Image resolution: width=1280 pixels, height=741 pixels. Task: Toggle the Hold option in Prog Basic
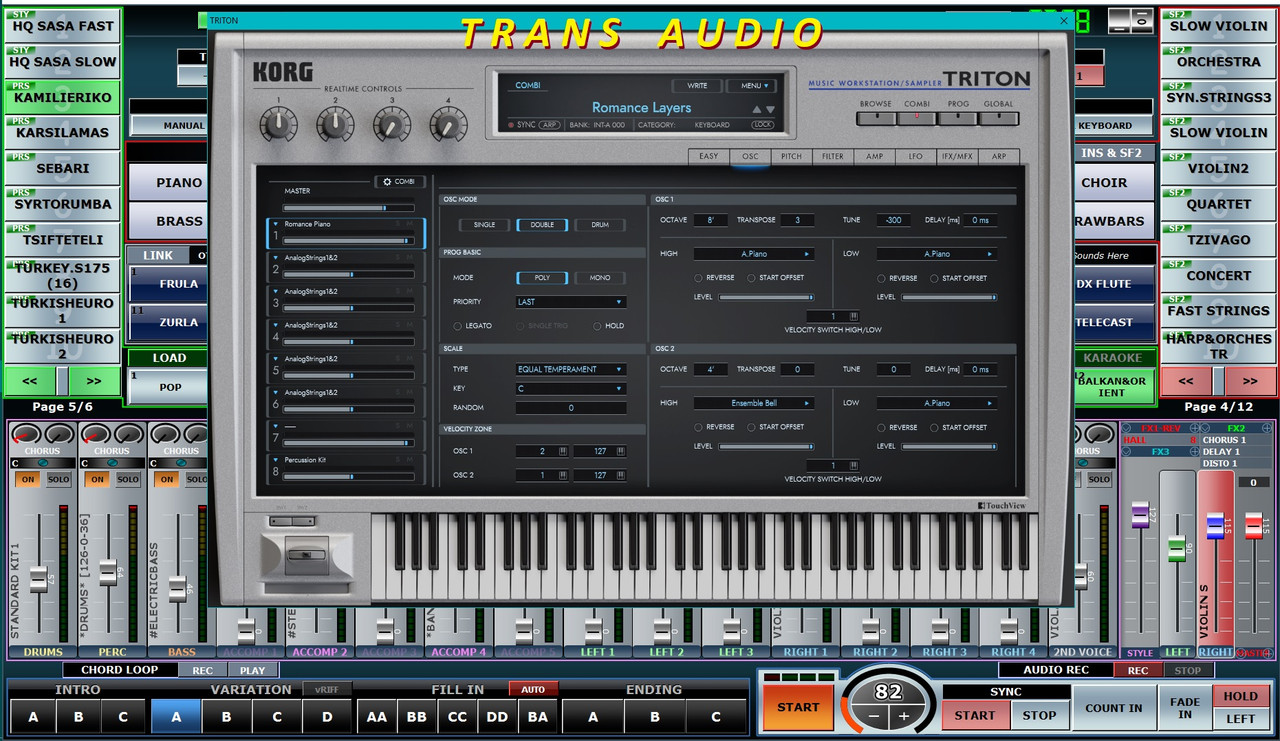pyautogui.click(x=597, y=326)
